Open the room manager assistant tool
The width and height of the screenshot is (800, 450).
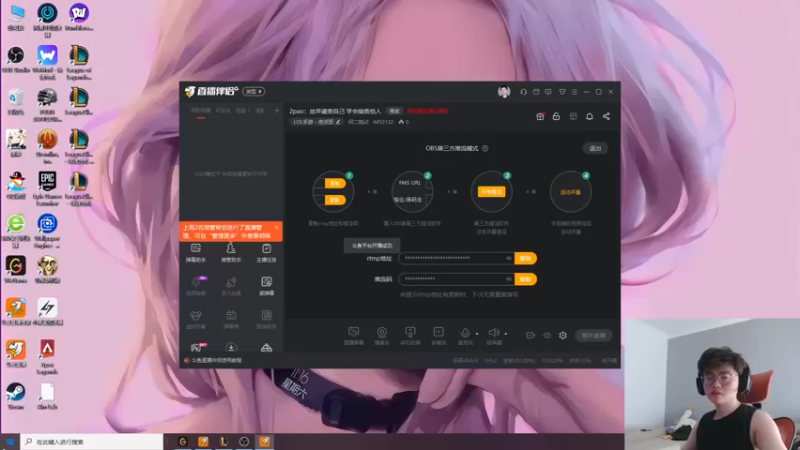pos(231,253)
